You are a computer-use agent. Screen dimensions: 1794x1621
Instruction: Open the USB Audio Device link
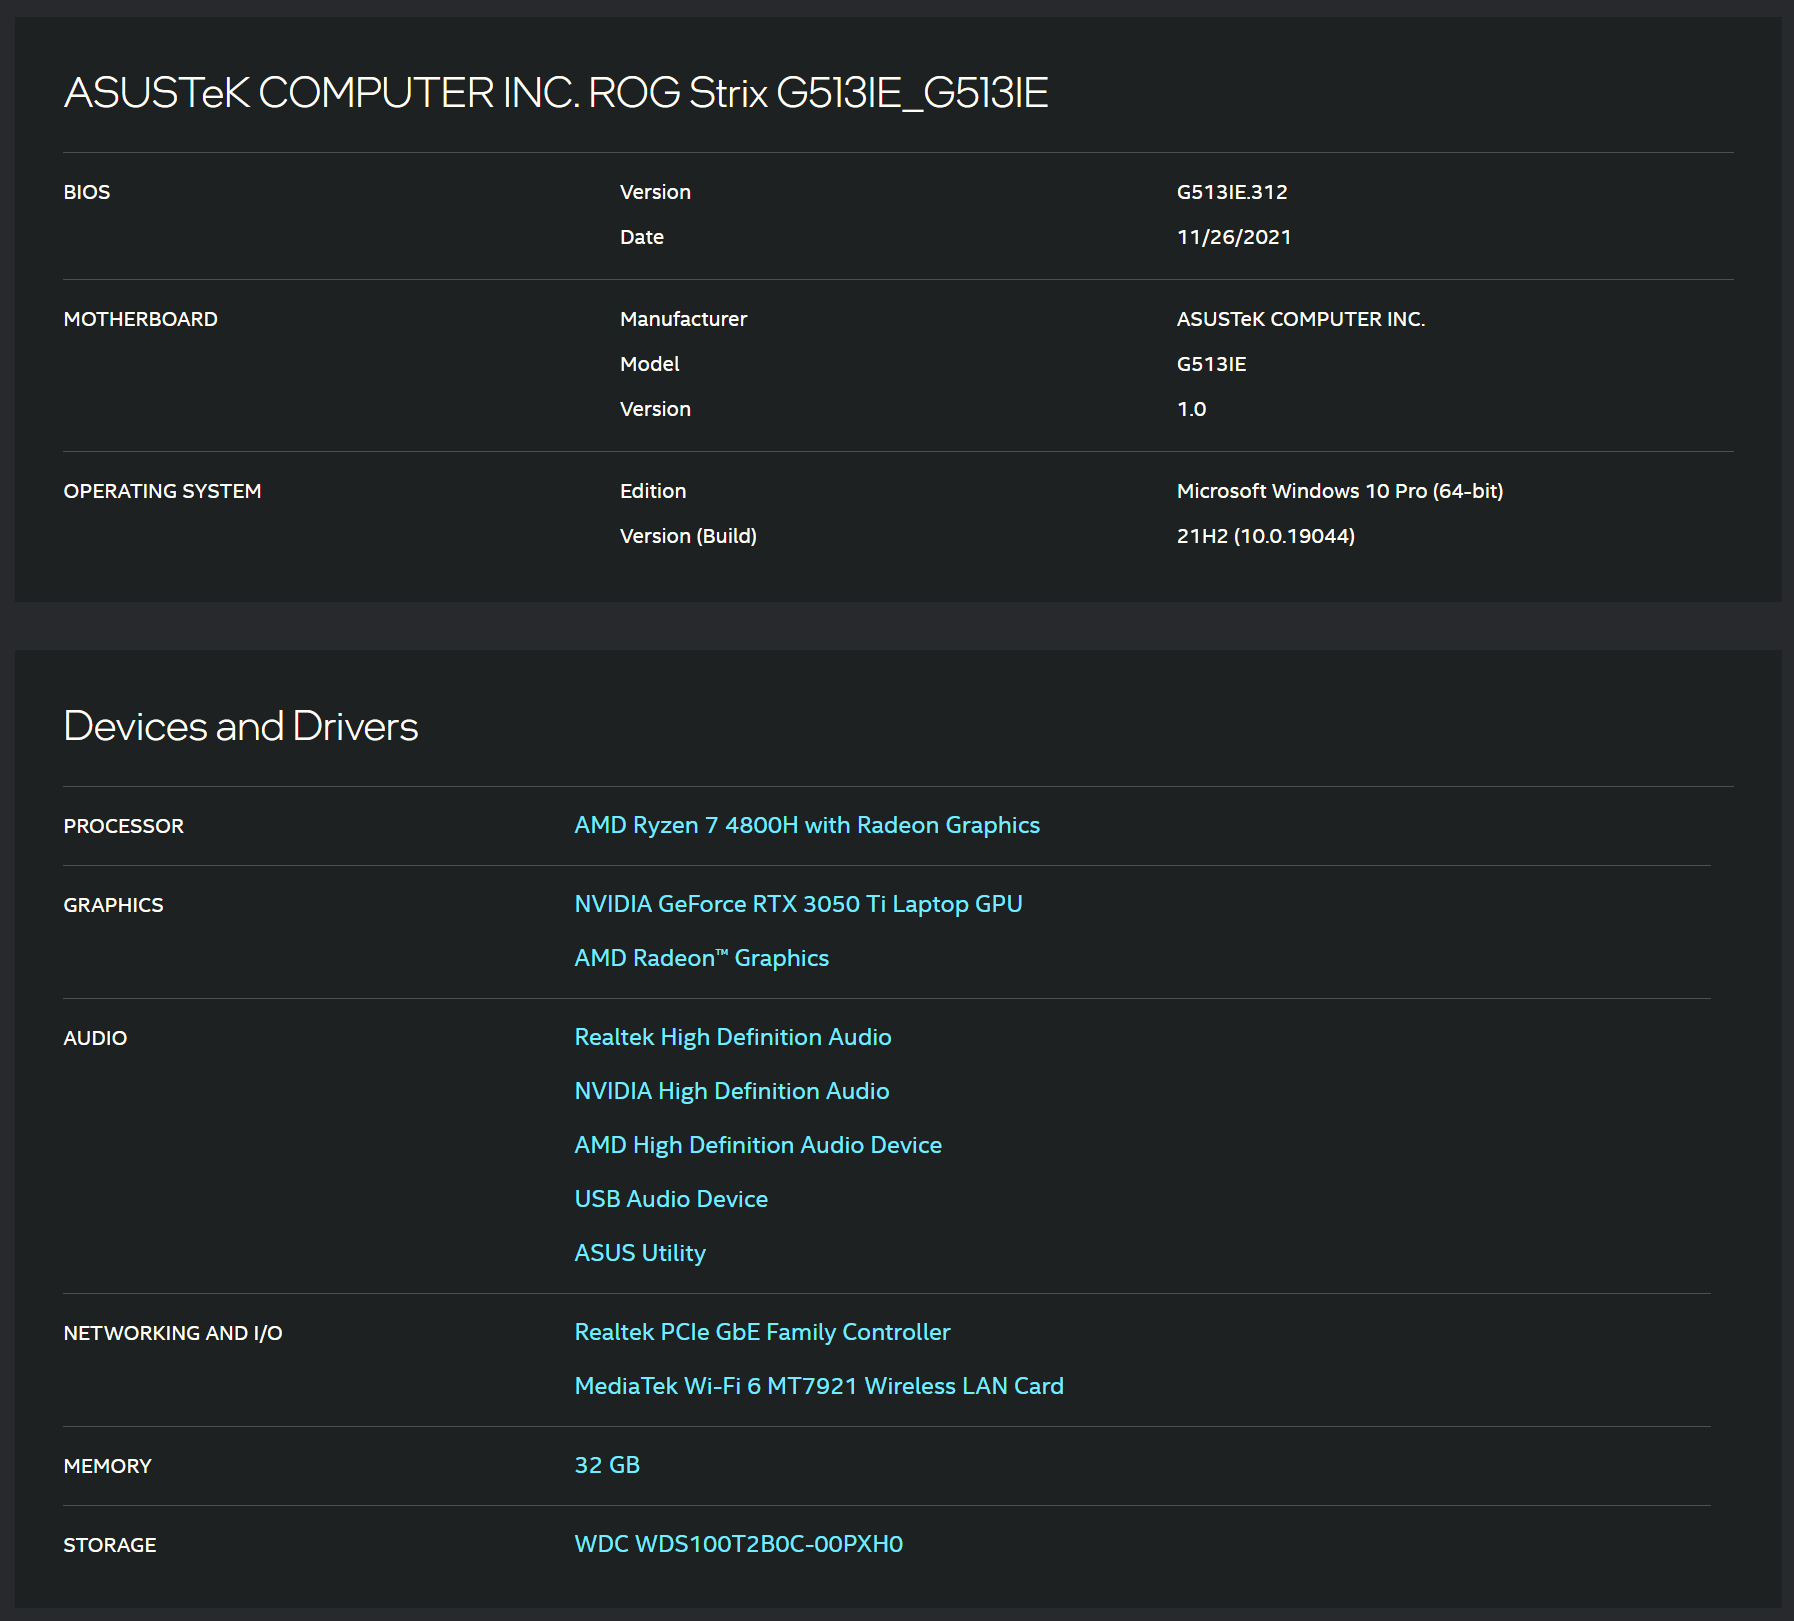pos(670,1199)
